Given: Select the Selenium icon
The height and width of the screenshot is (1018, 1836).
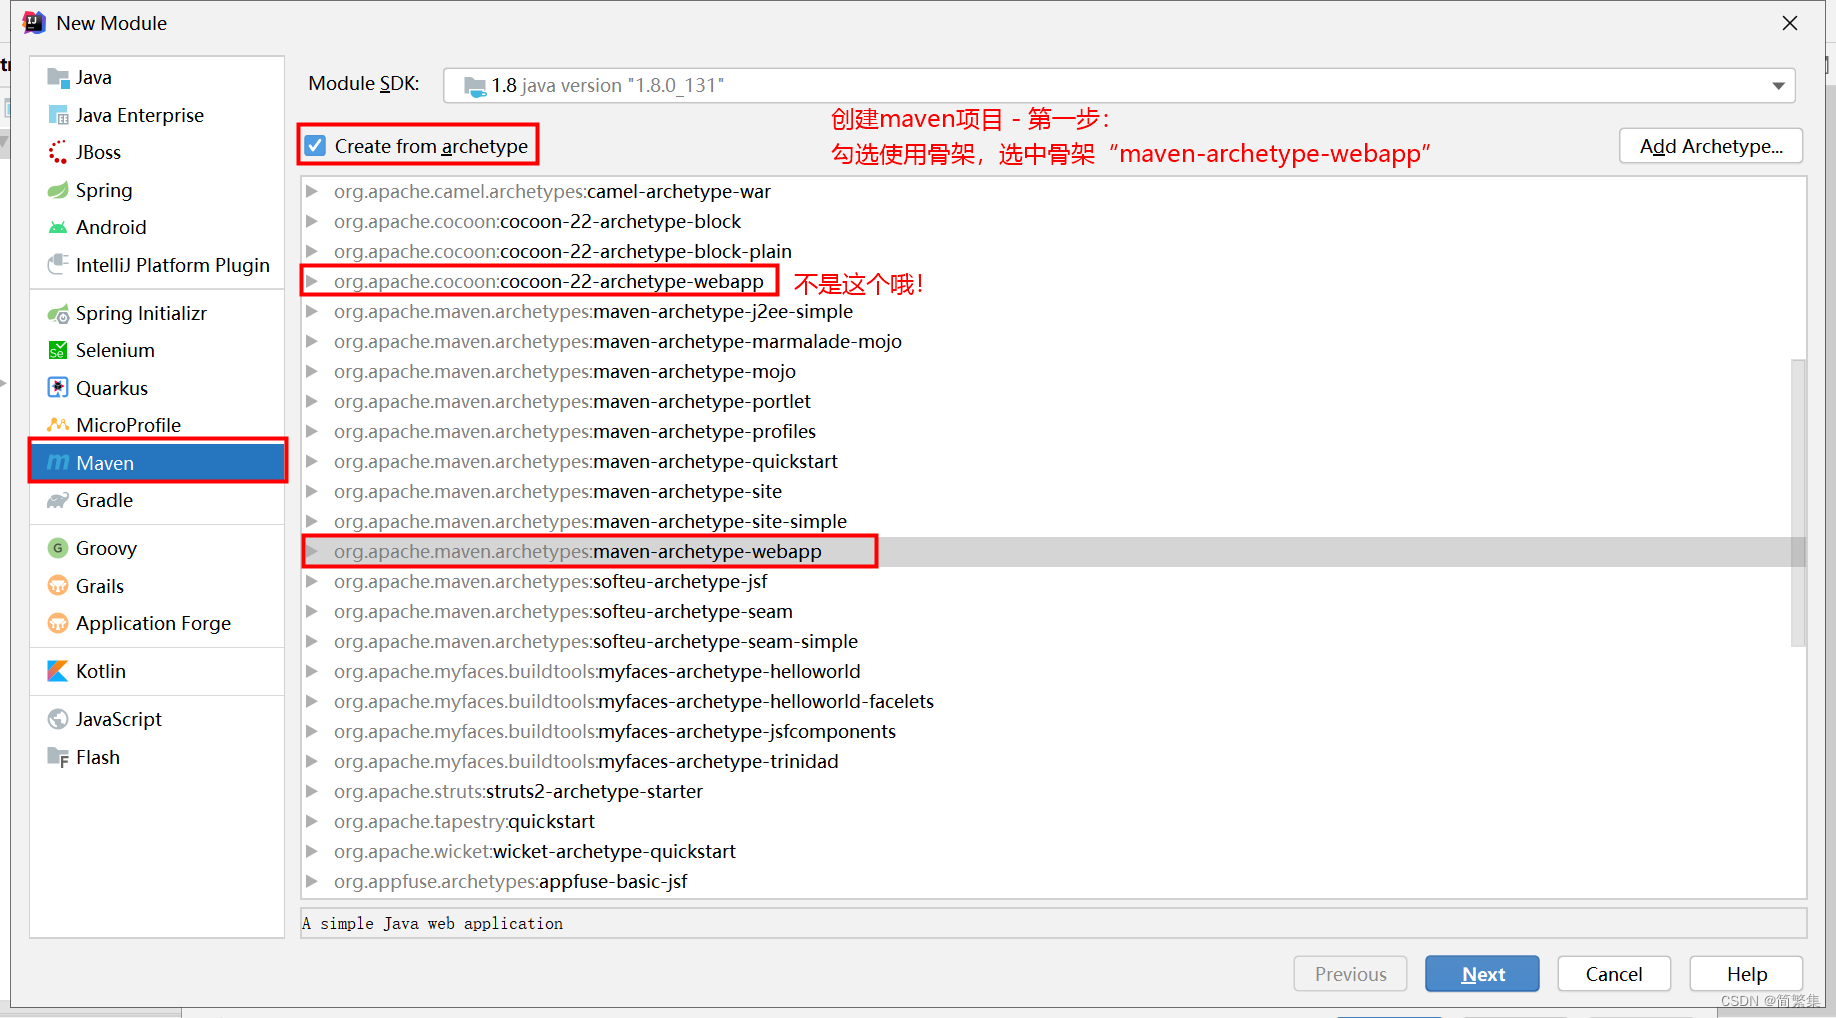Looking at the screenshot, I should coord(58,351).
